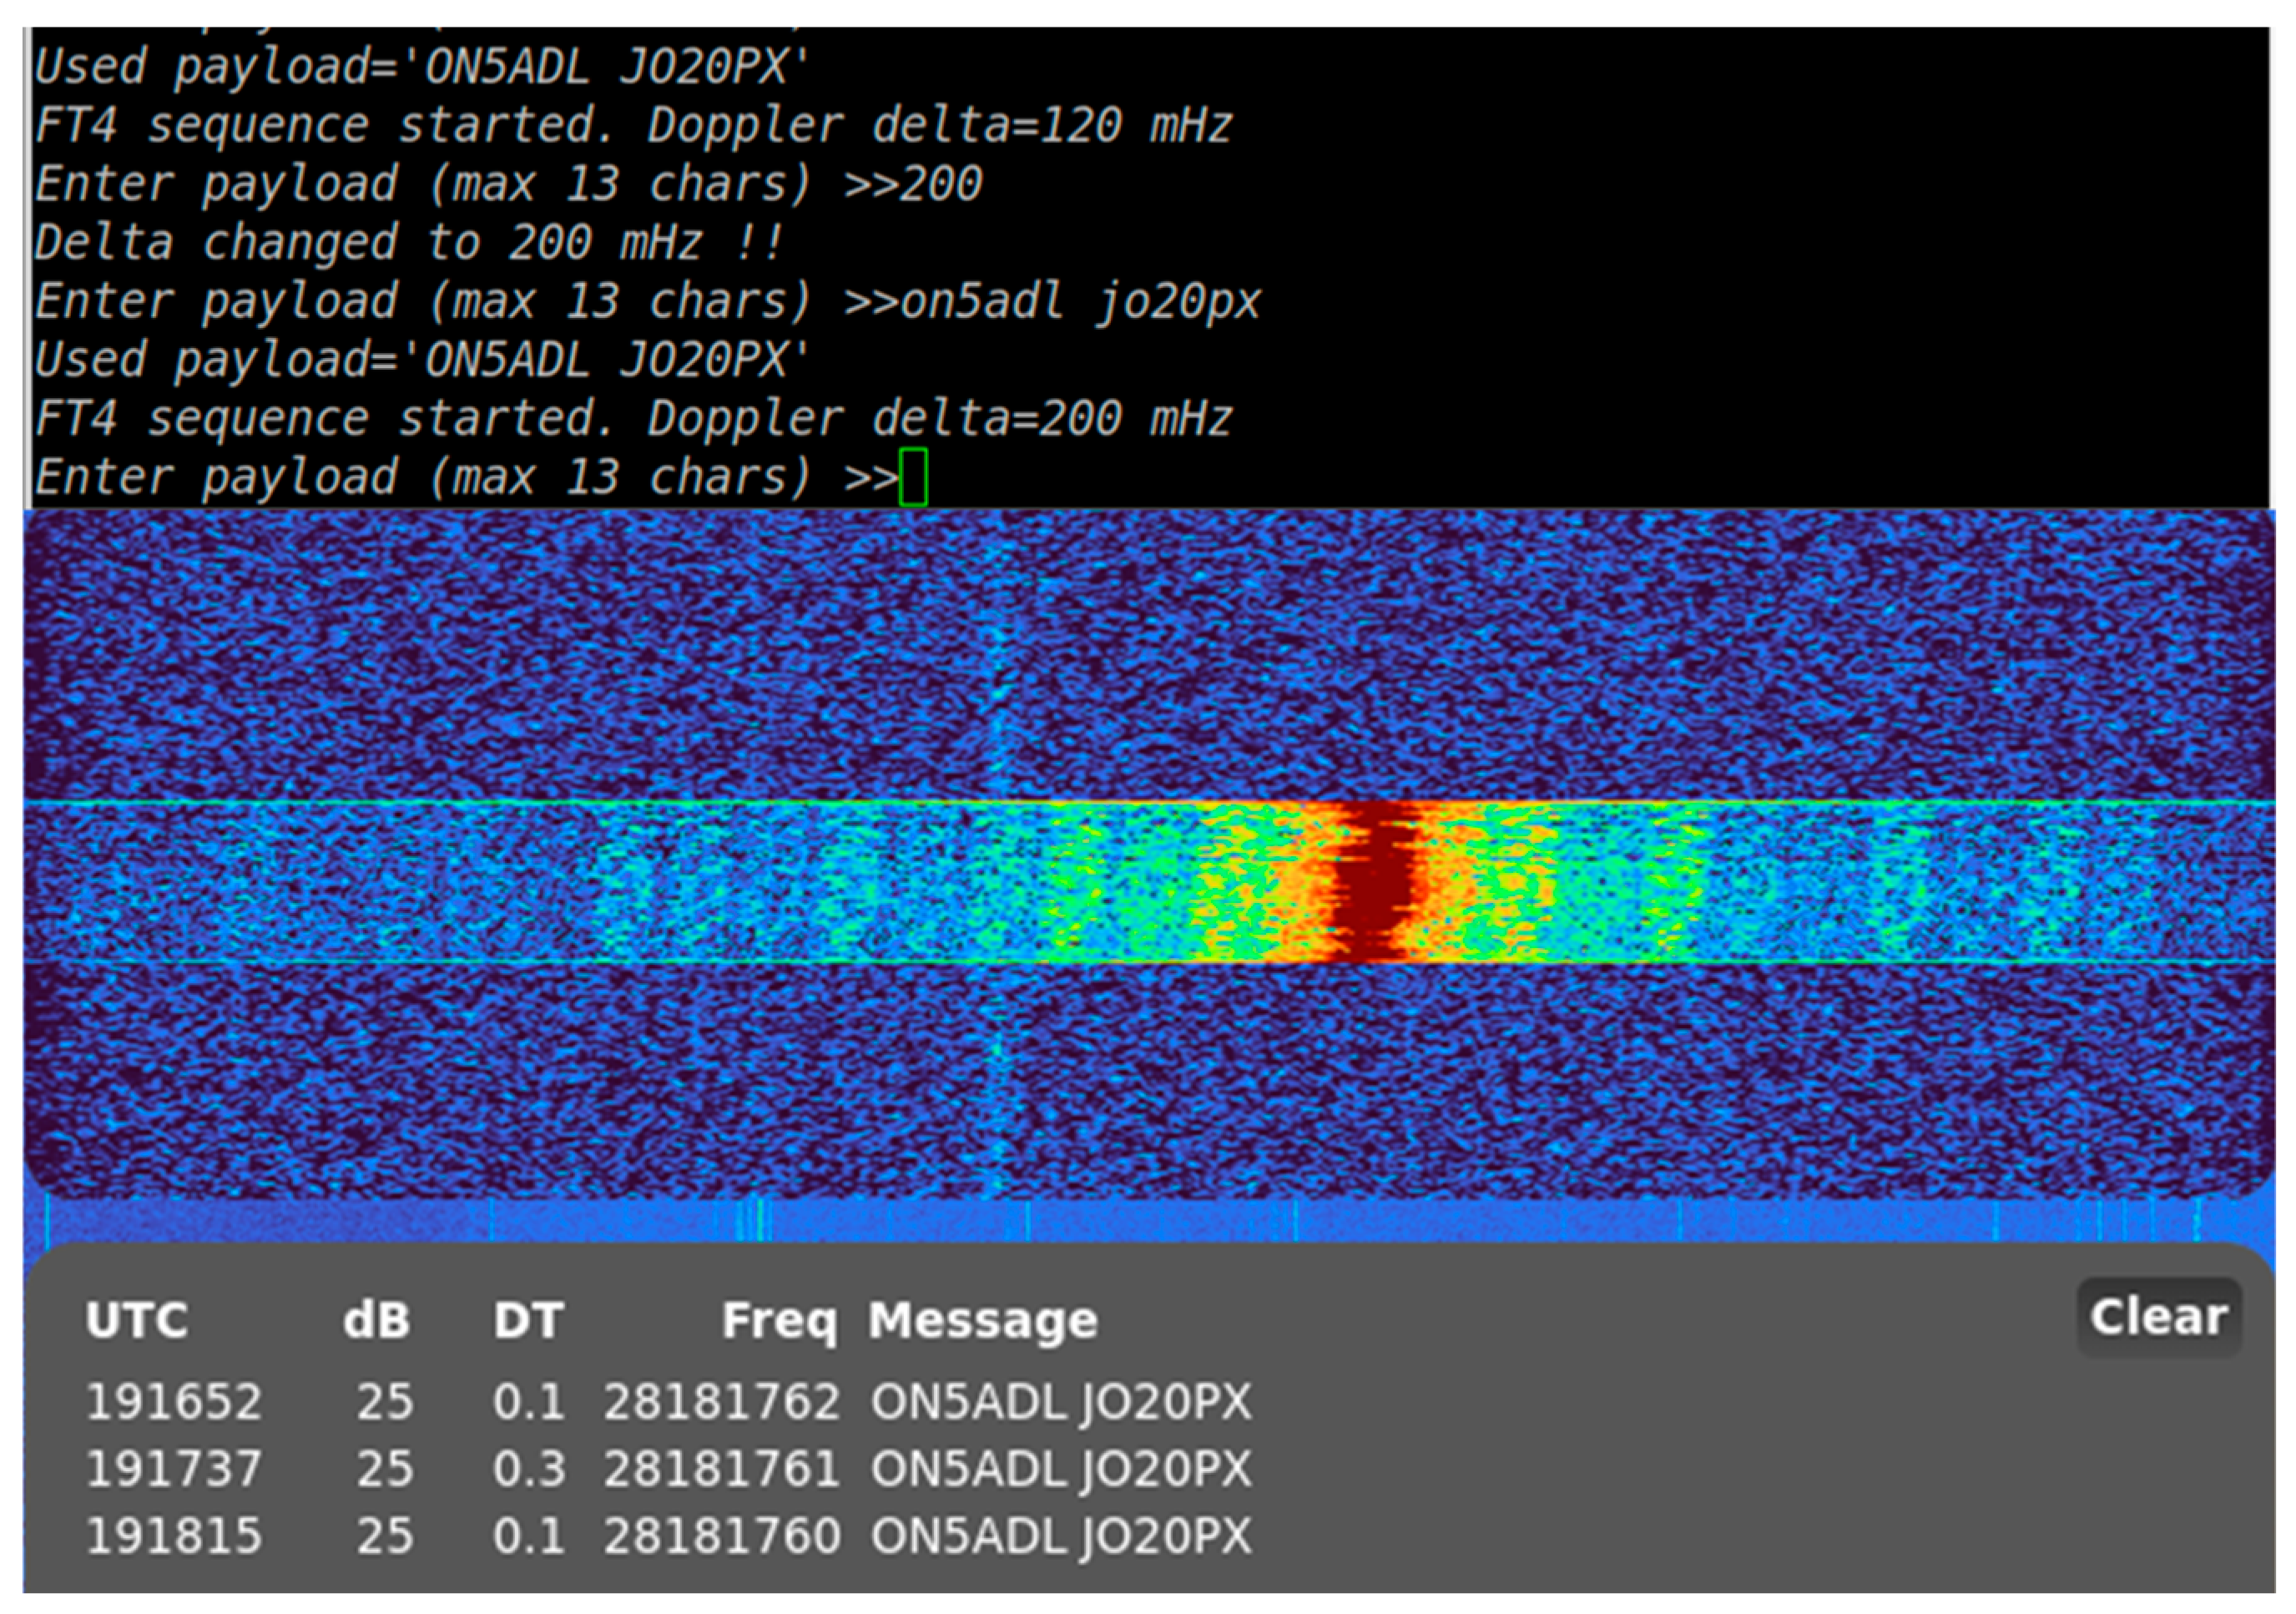Click the 'Doppler delta=120 mHz' terminal line
This screenshot has height=1614, width=2296.
632,126
